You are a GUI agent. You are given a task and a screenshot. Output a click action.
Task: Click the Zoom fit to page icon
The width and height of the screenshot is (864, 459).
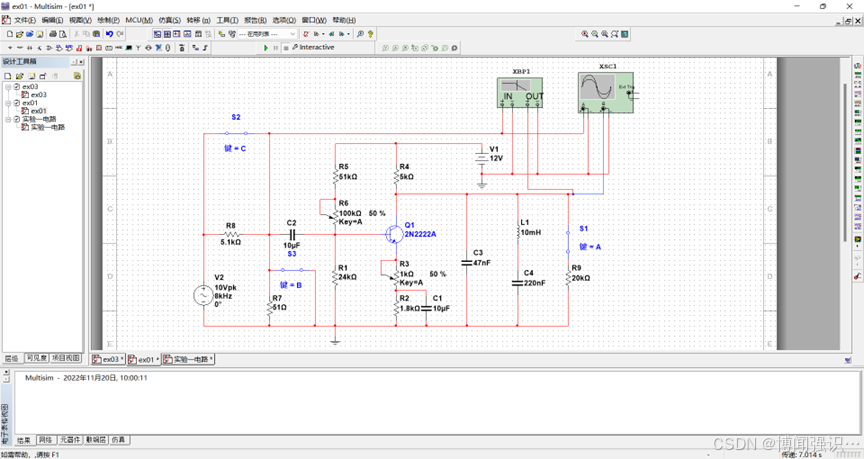point(614,34)
